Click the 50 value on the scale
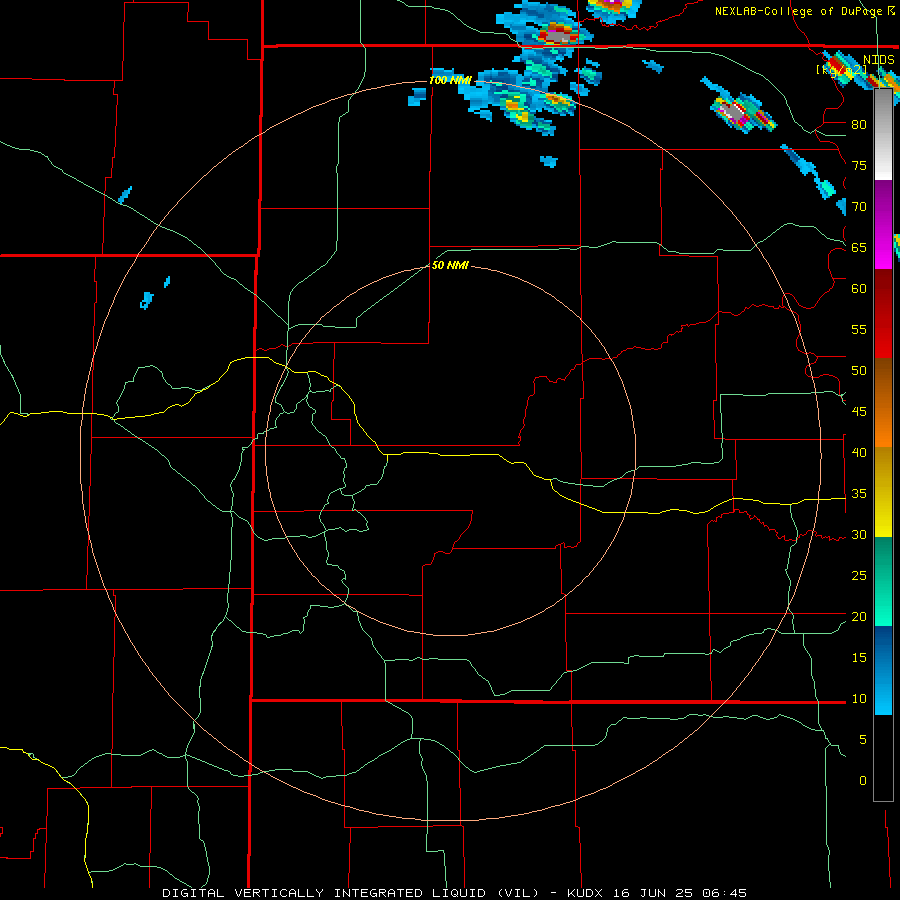 pos(859,370)
